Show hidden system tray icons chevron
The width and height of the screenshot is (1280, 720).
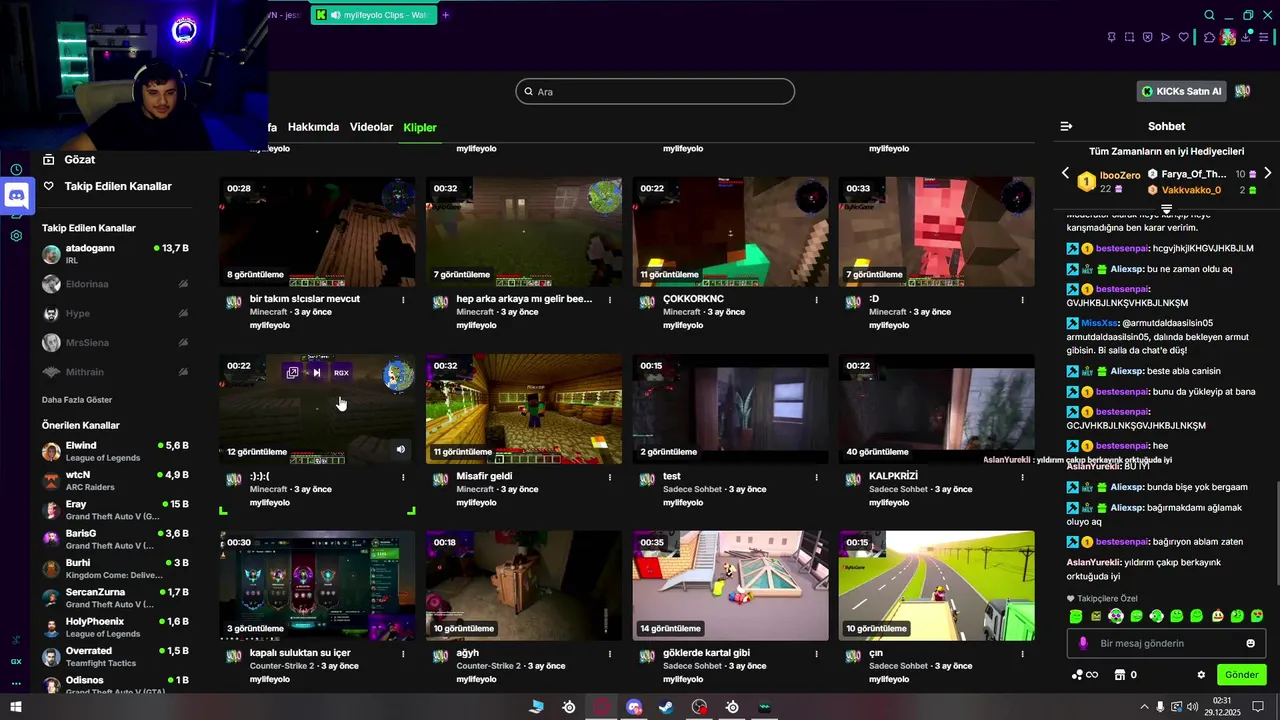(1145, 707)
